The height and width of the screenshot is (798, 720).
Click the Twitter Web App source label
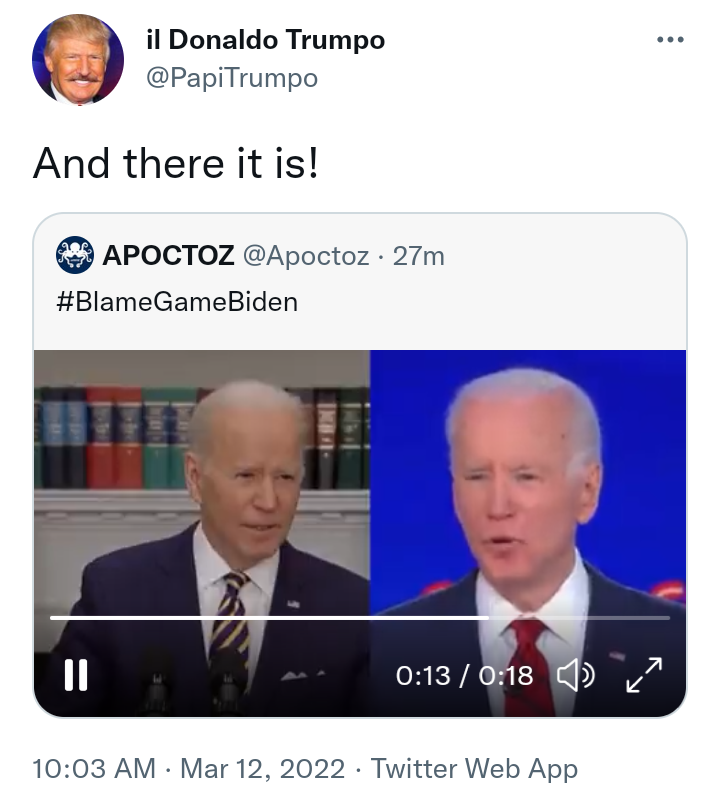474,768
